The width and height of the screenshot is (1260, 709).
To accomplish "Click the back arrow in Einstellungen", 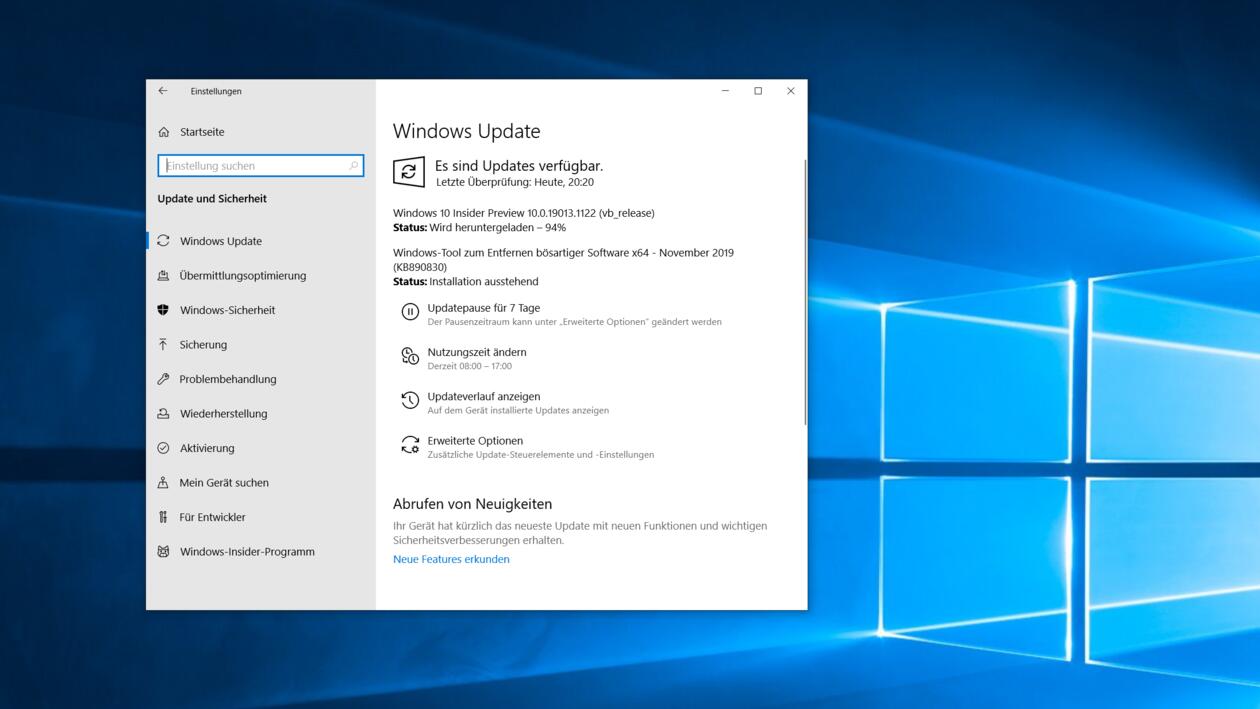I will (x=163, y=91).
